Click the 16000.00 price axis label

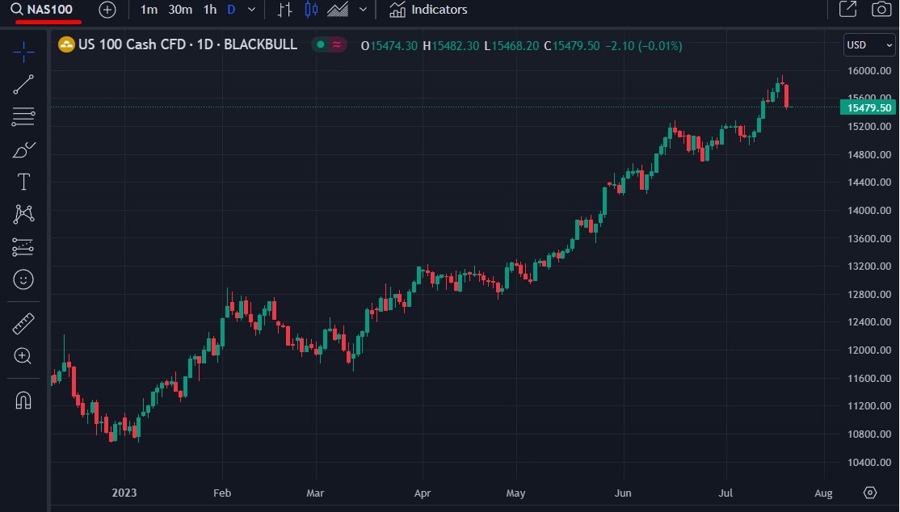pos(869,71)
